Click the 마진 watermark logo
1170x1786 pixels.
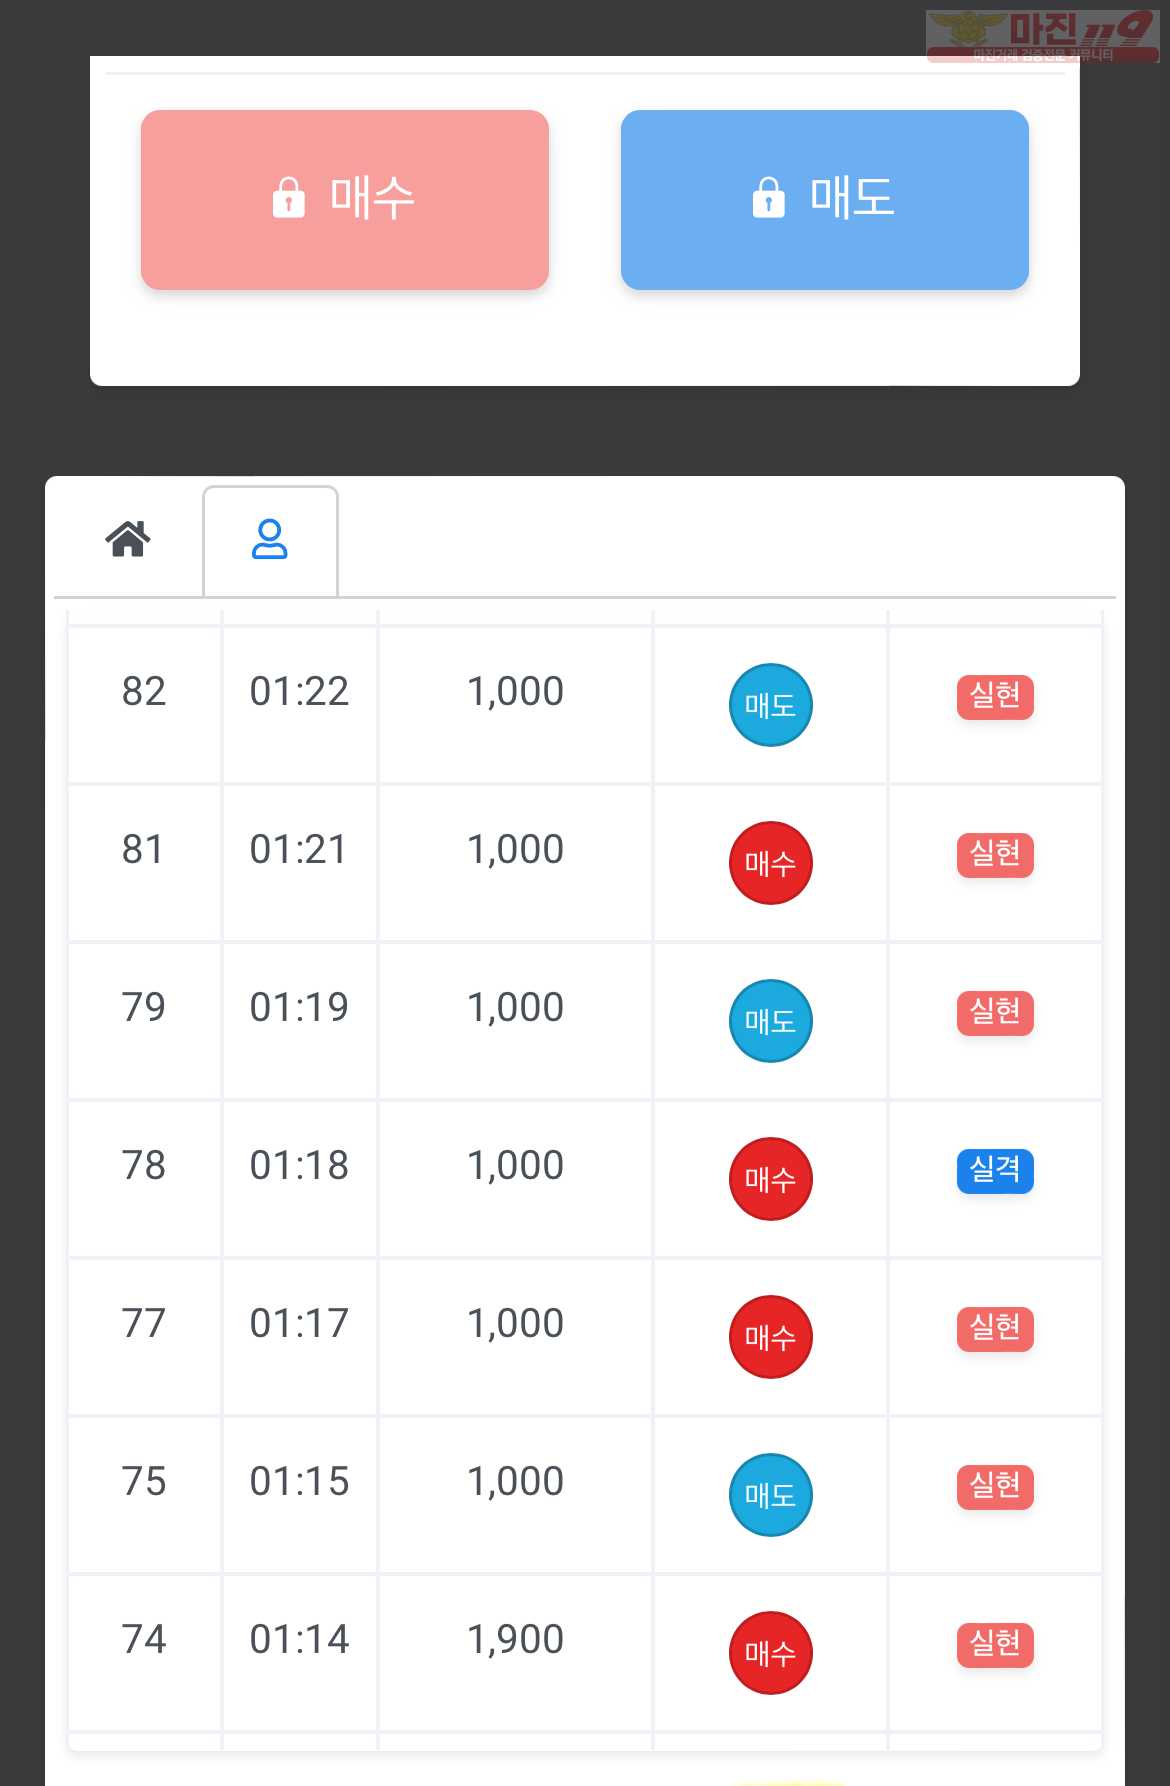pyautogui.click(x=1042, y=37)
